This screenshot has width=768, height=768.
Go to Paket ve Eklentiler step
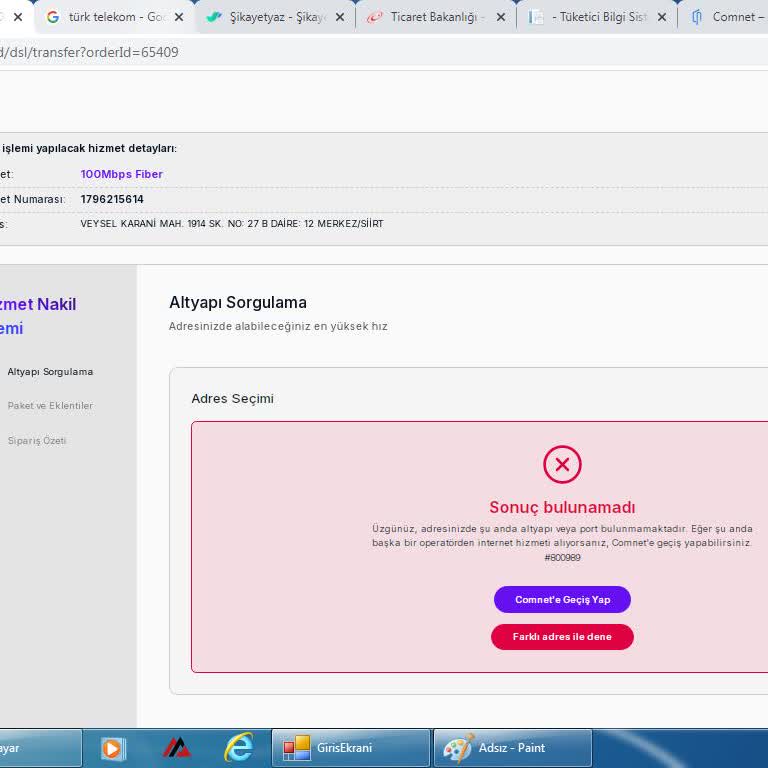tap(50, 406)
